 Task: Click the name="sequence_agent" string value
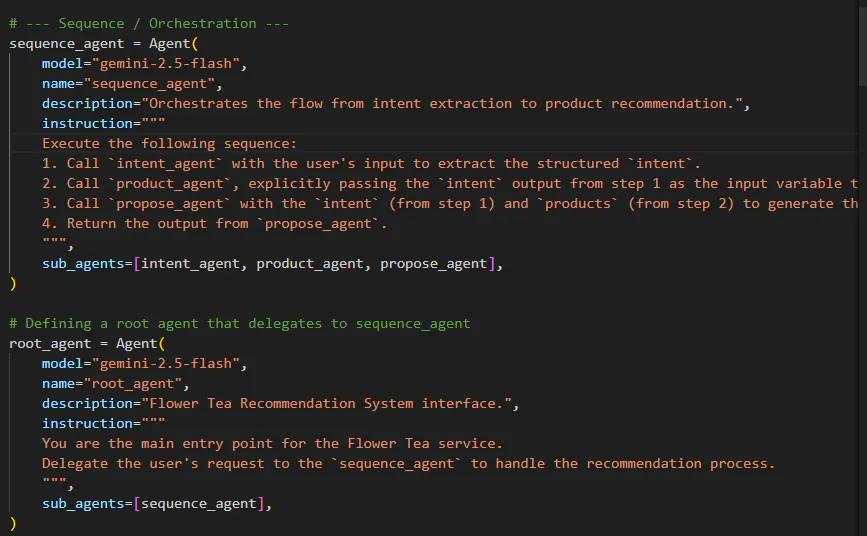(151, 83)
